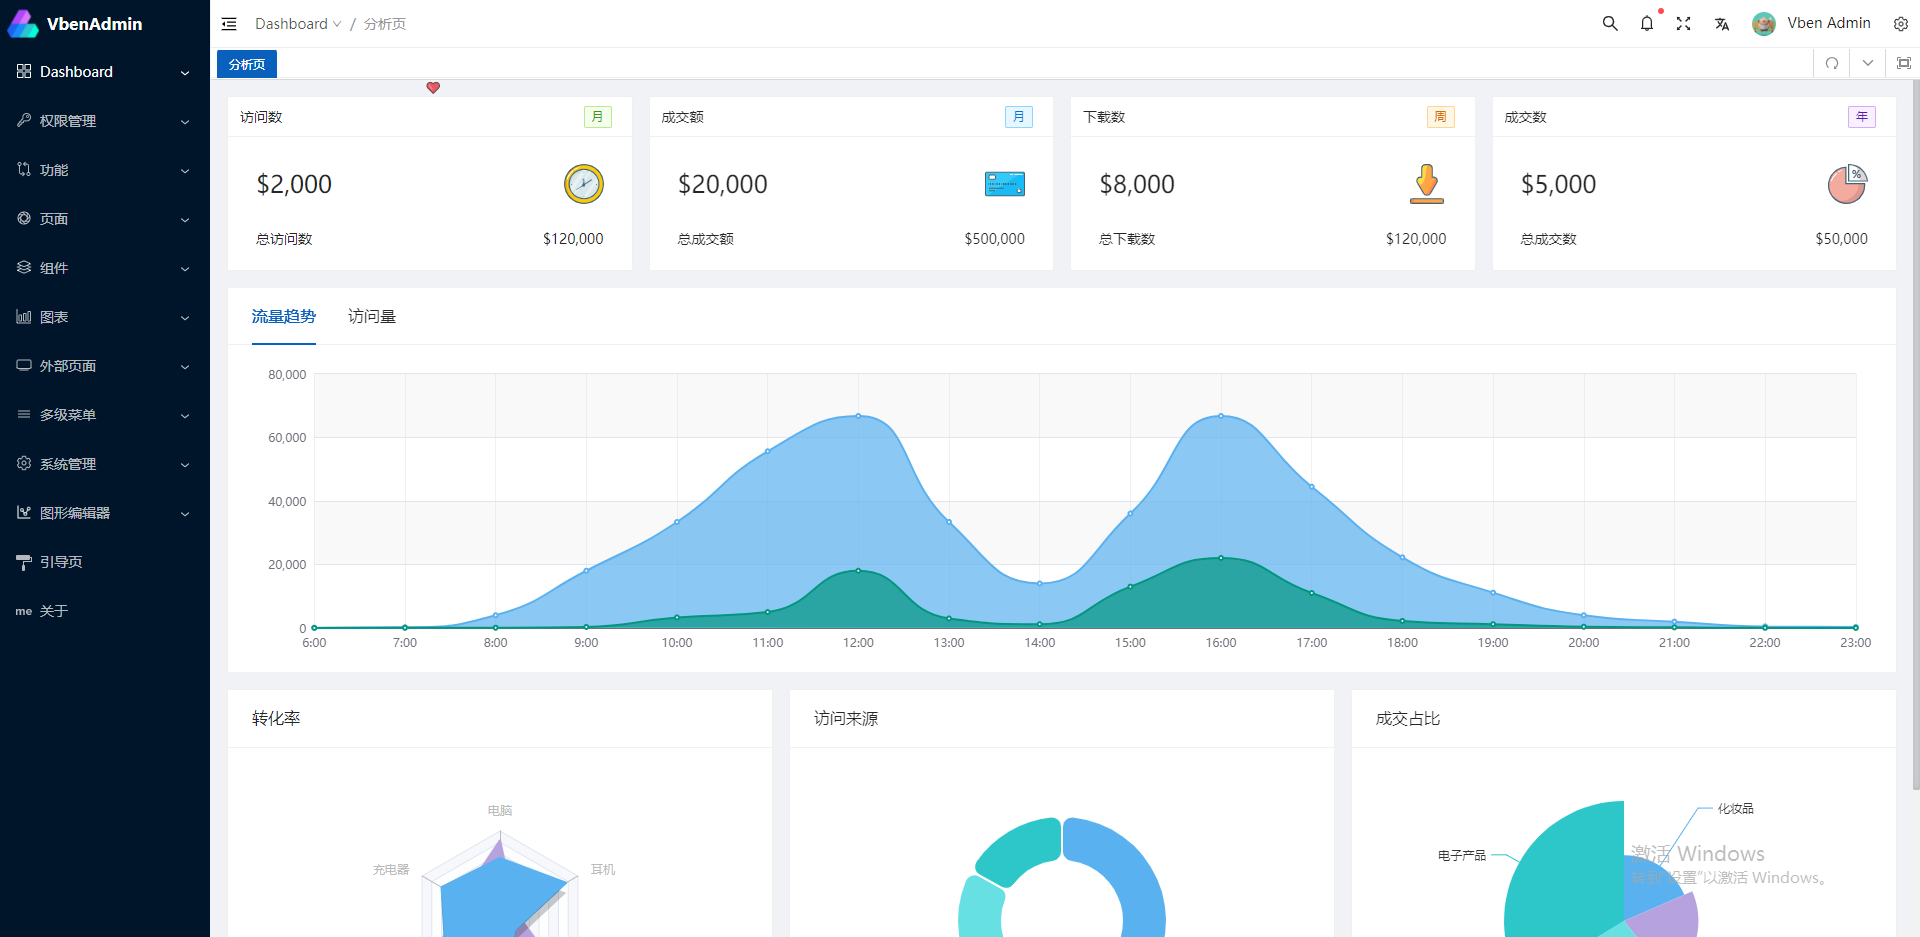Click the 16:00 peak data point on chart
The image size is (1920, 937).
click(x=1221, y=416)
